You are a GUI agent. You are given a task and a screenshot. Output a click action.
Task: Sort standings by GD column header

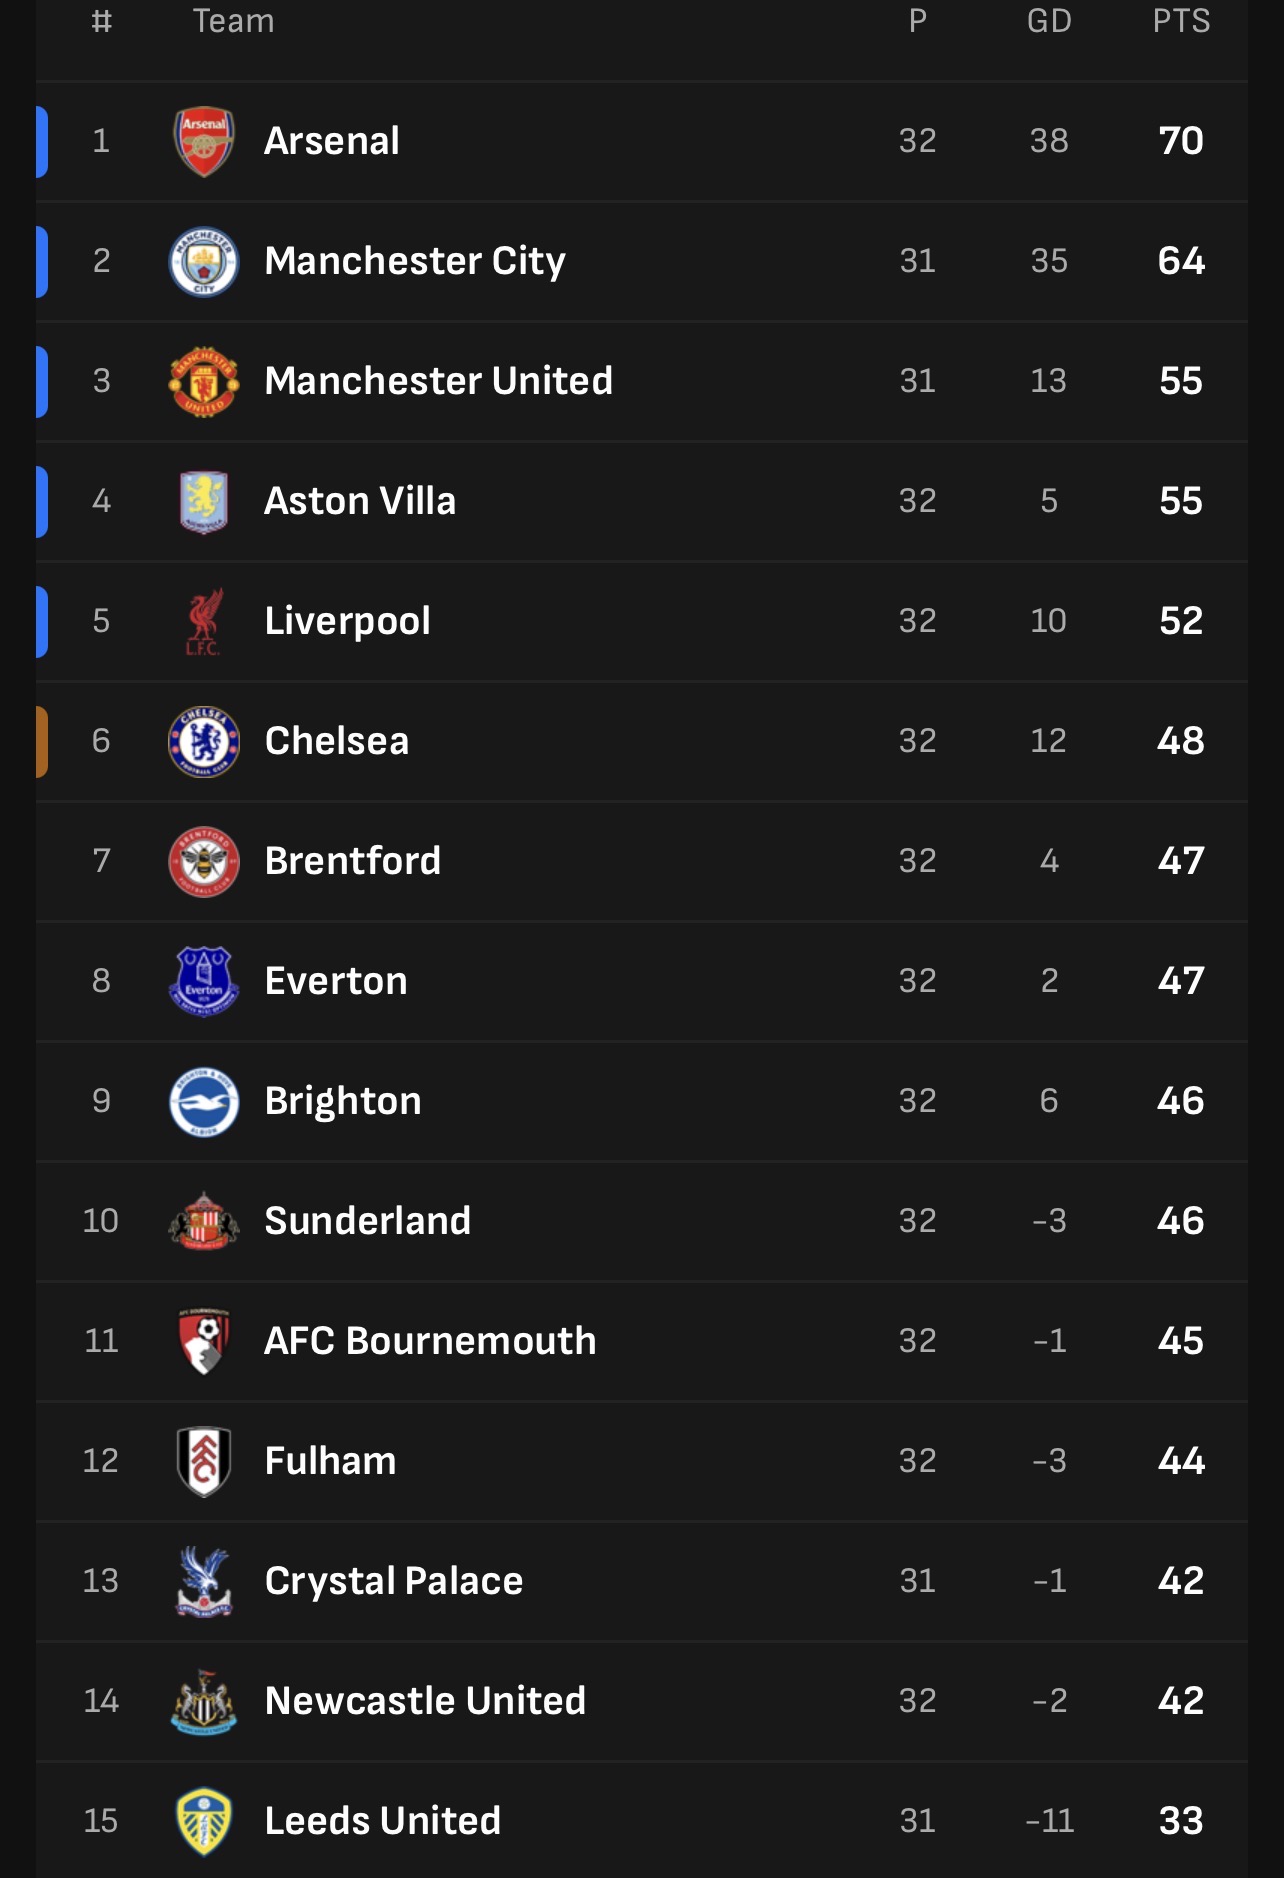click(x=1049, y=21)
